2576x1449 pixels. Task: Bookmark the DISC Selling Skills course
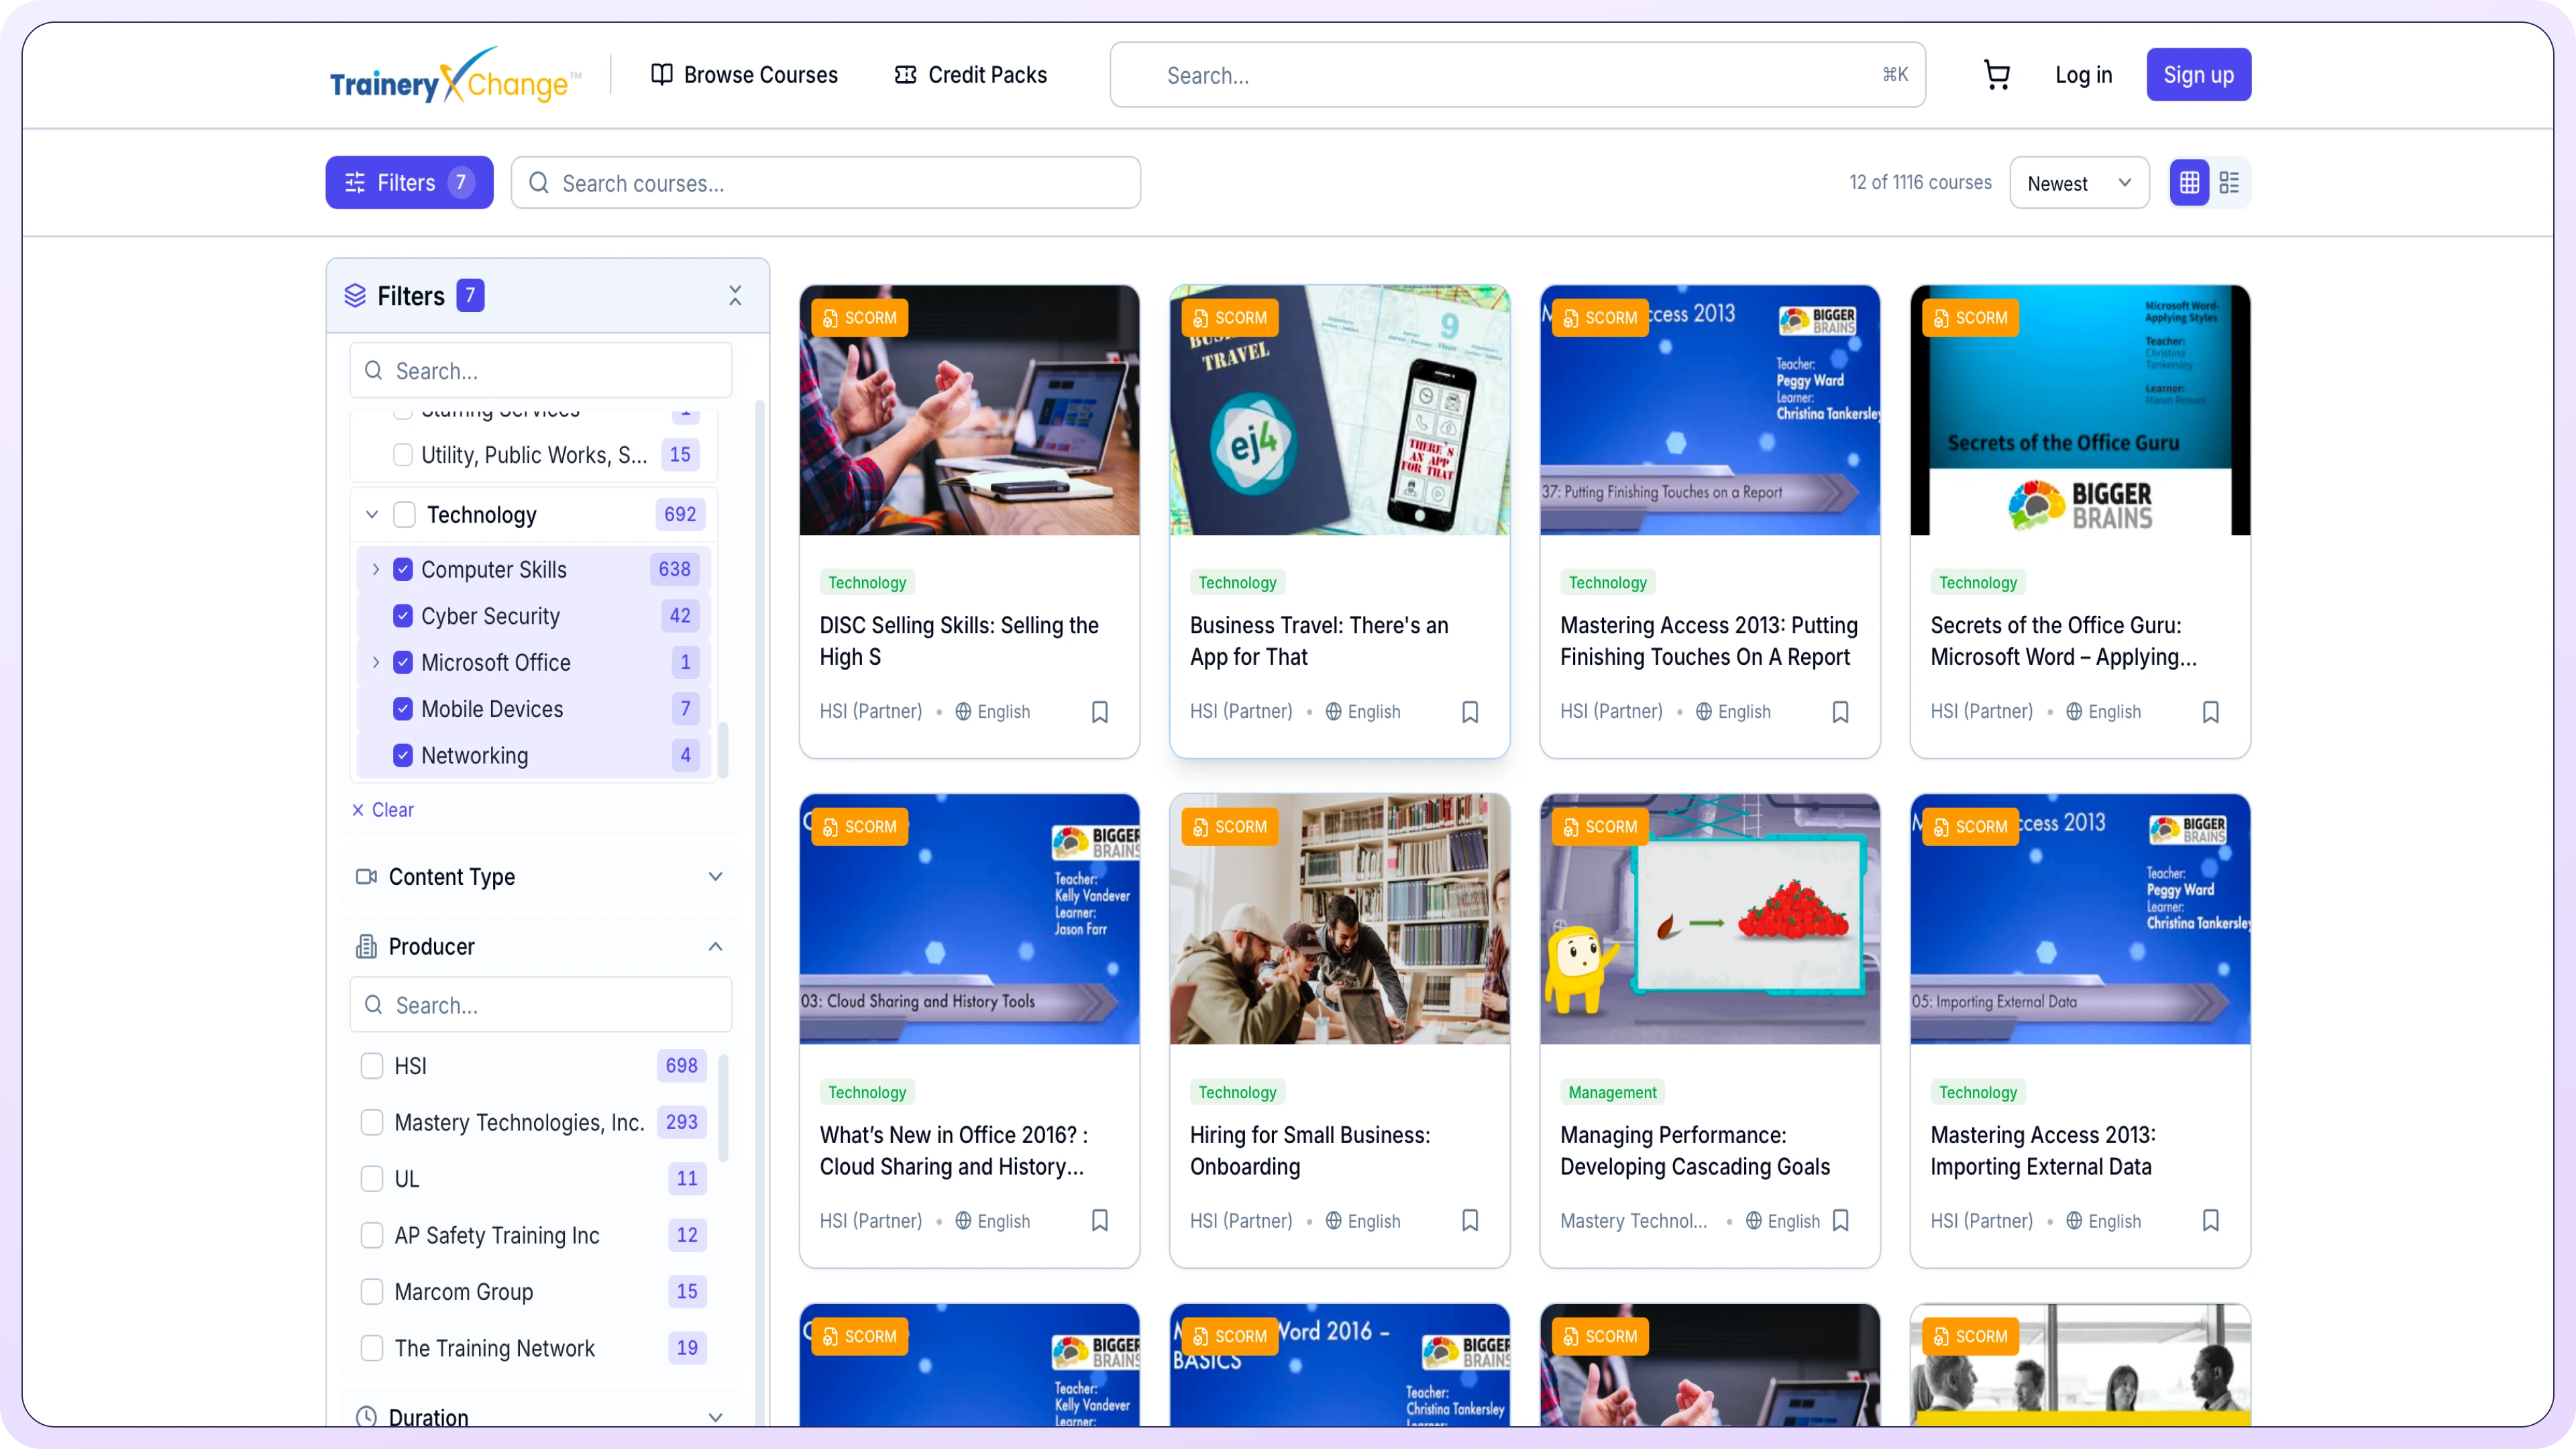[x=1099, y=712]
